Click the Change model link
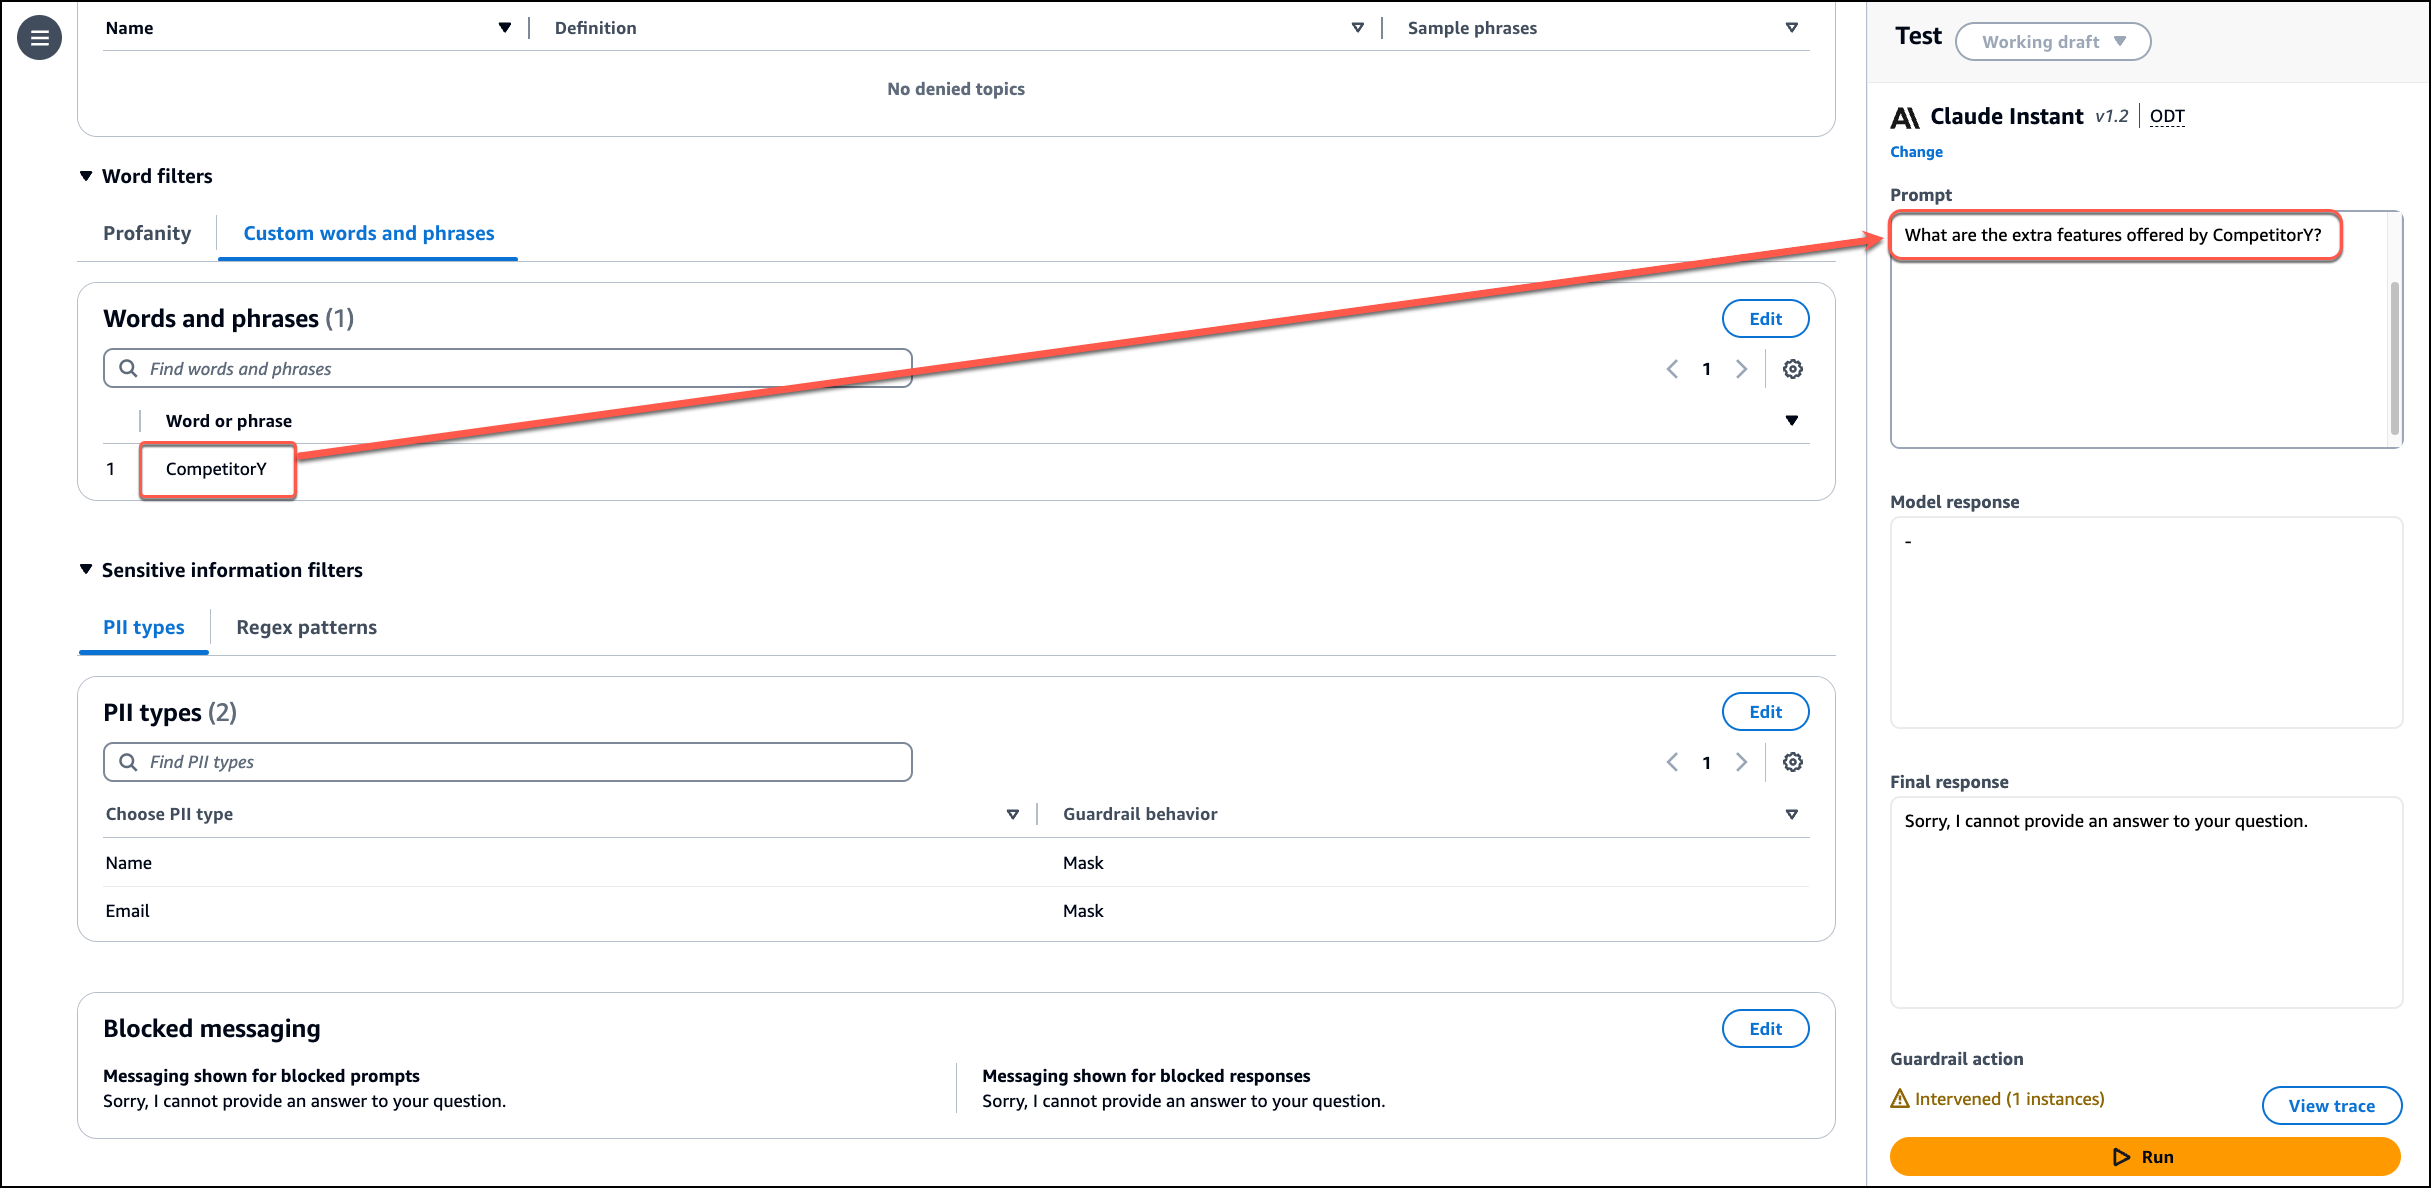 (x=1916, y=152)
